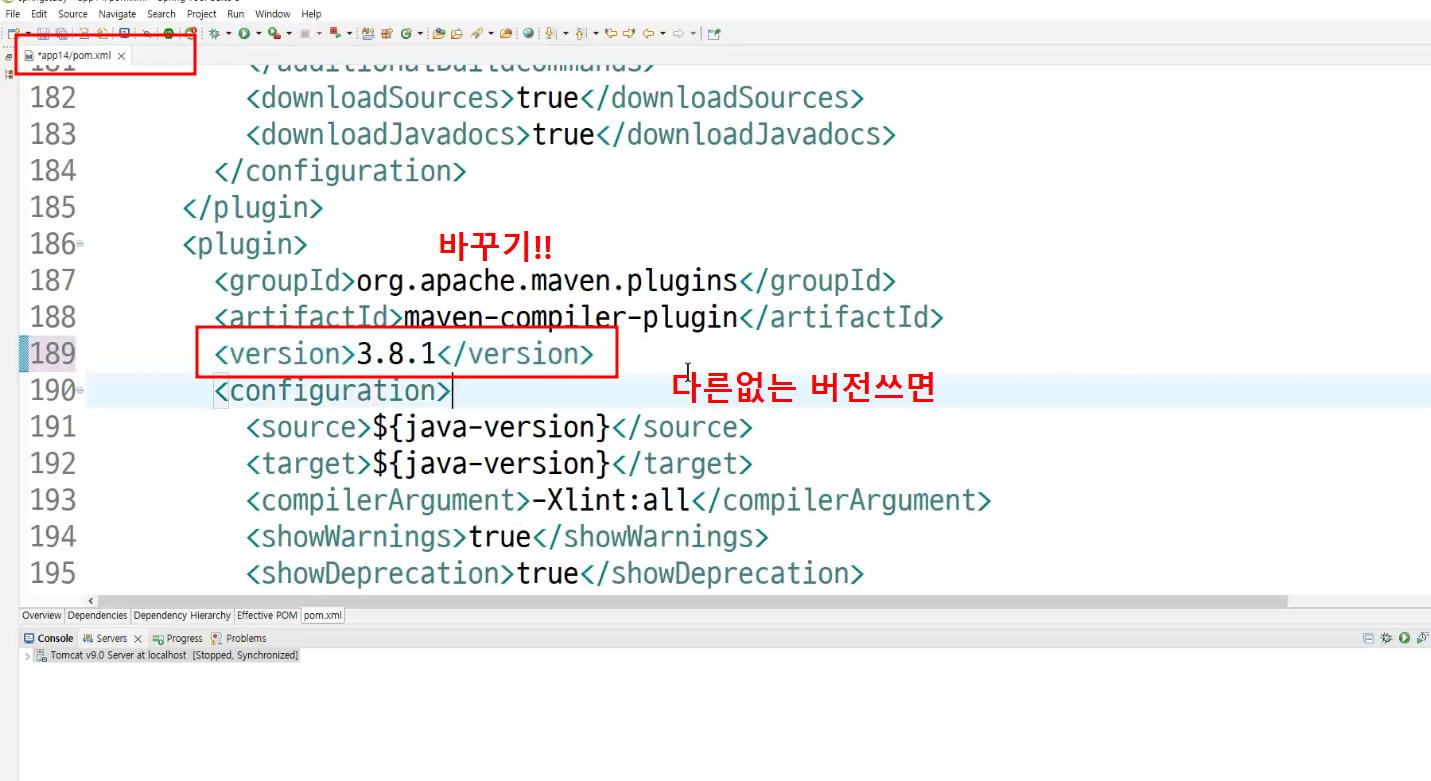The height and width of the screenshot is (781, 1431).
Task: Switch to the Effective POM tab
Action: click(x=267, y=616)
